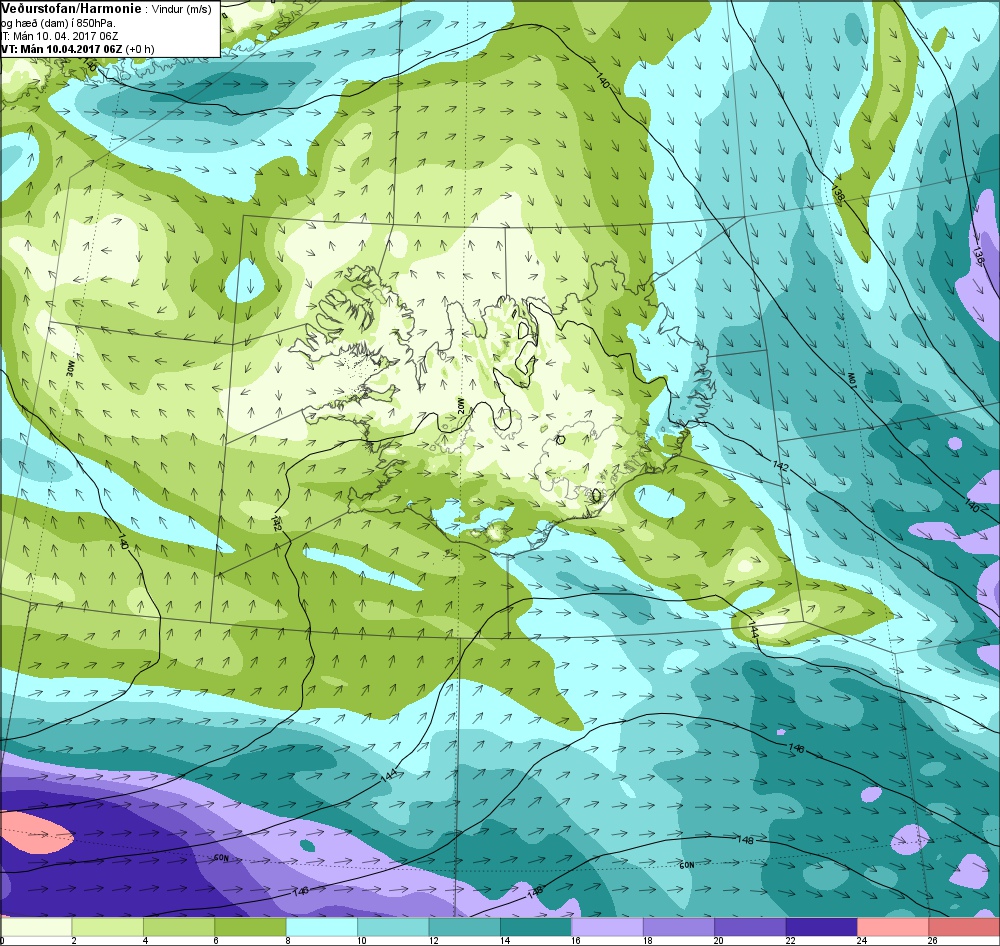The height and width of the screenshot is (946, 1000).
Task: Click the Vindur (m/s) label
Action: (x=182, y=9)
